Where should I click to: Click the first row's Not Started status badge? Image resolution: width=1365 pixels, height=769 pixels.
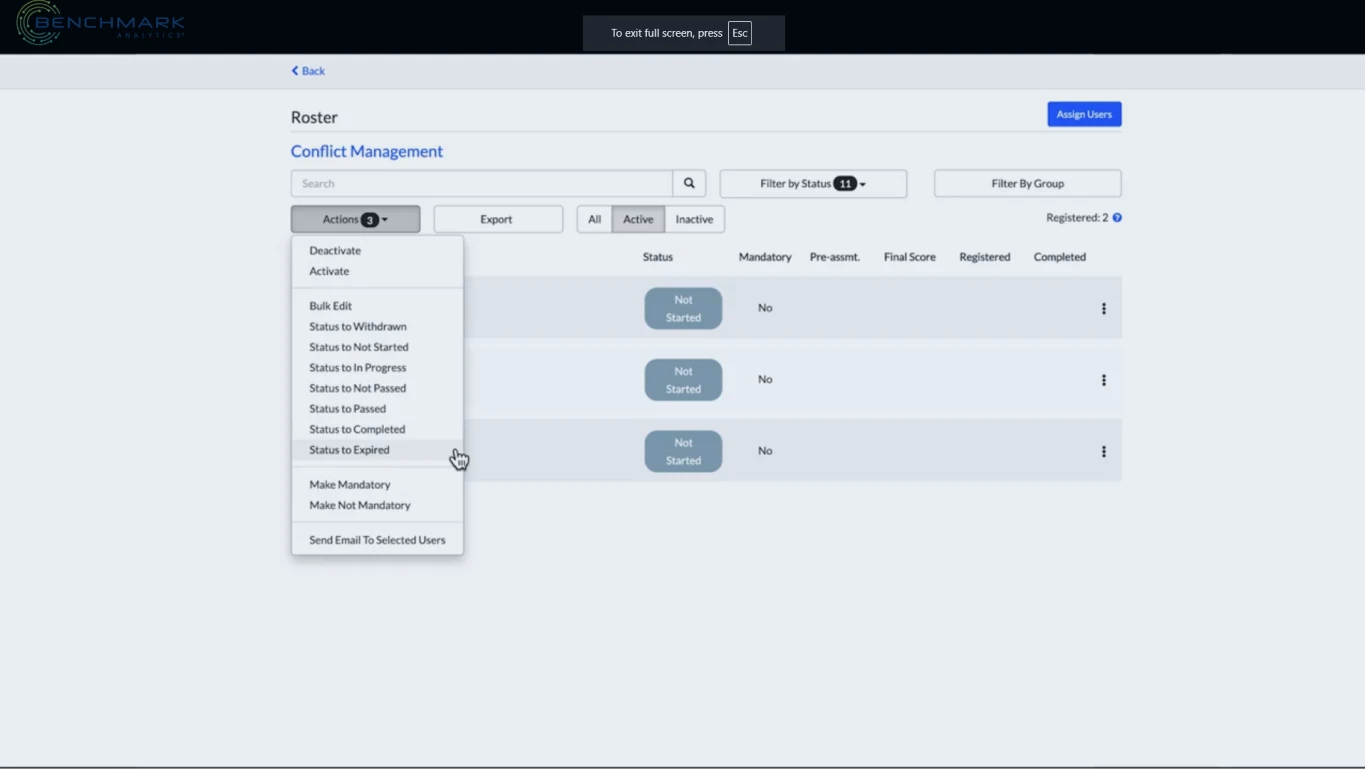[683, 309]
